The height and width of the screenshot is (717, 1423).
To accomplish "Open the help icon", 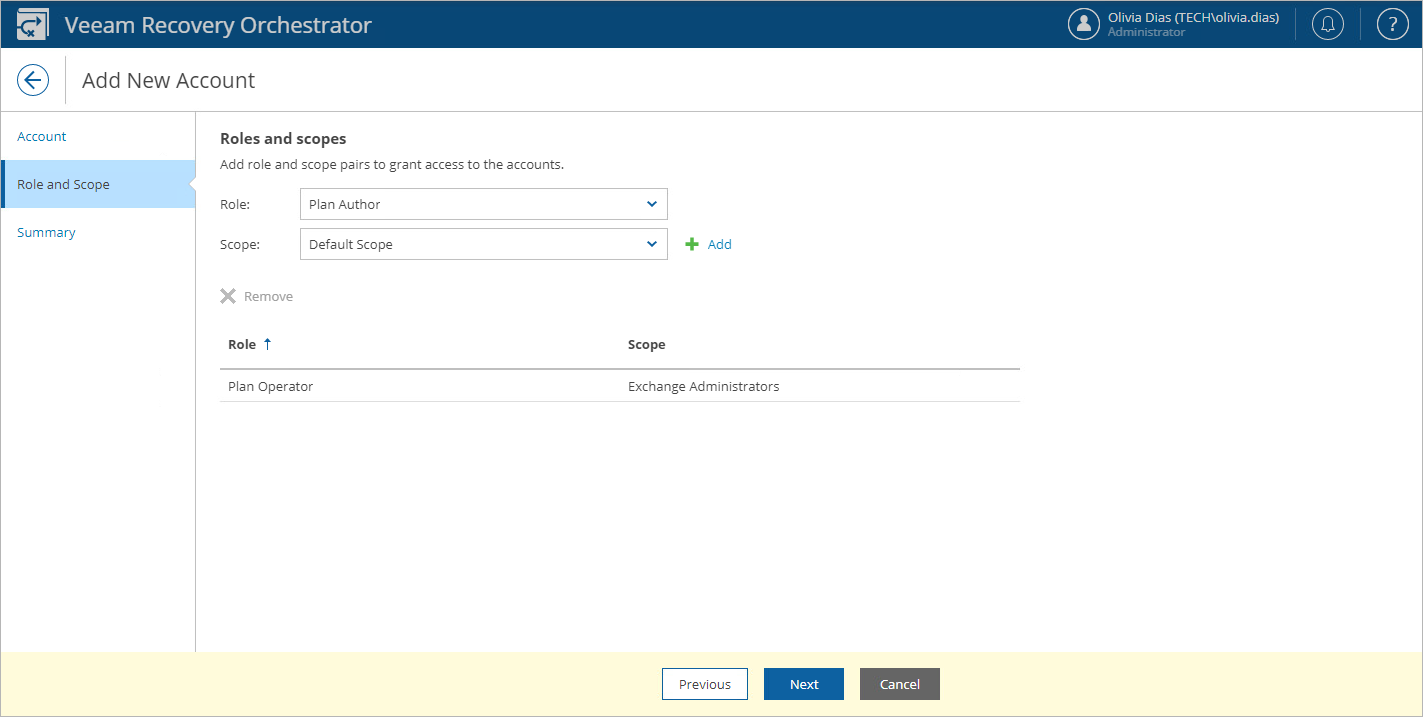I will click(1392, 23).
